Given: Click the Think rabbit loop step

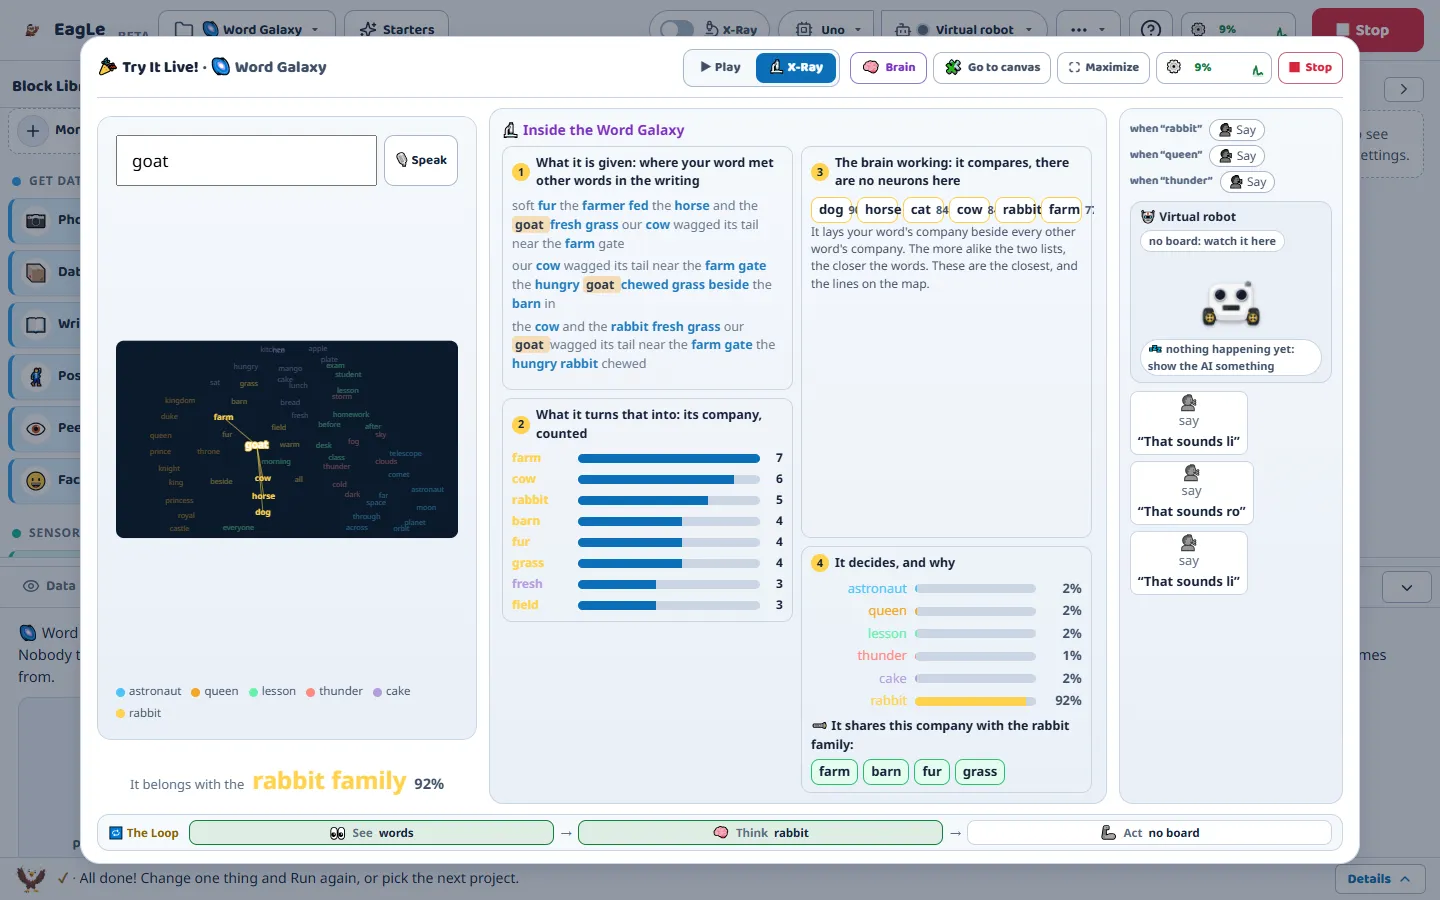Looking at the screenshot, I should pos(760,833).
